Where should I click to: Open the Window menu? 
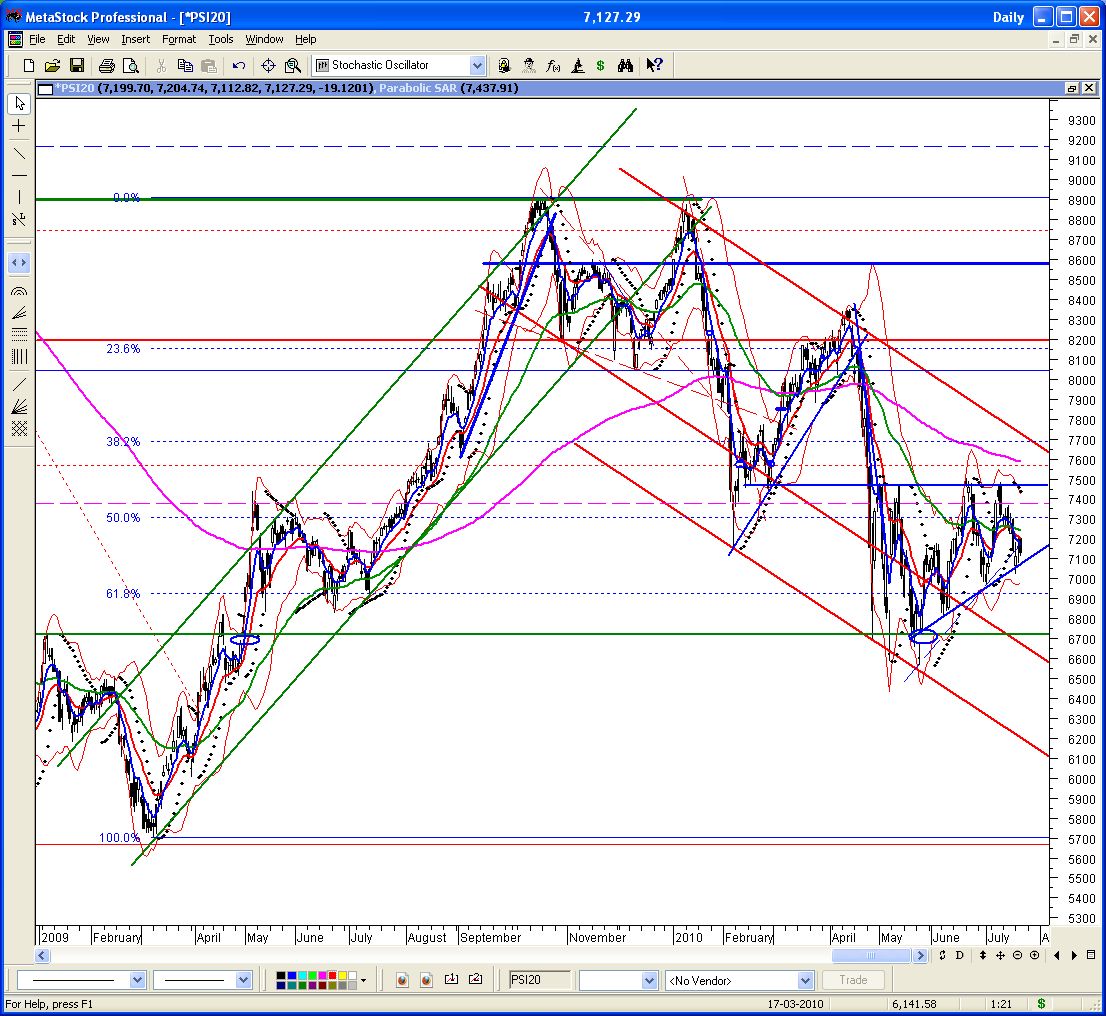click(x=265, y=40)
